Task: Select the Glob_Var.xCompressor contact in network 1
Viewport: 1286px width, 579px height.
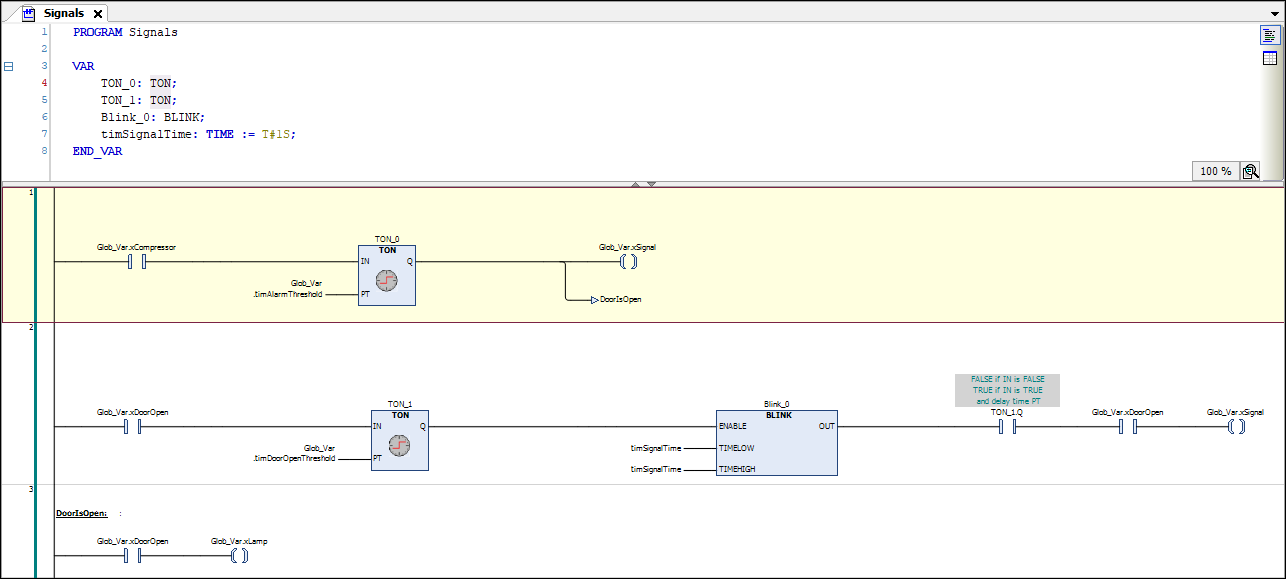Action: 136,261
